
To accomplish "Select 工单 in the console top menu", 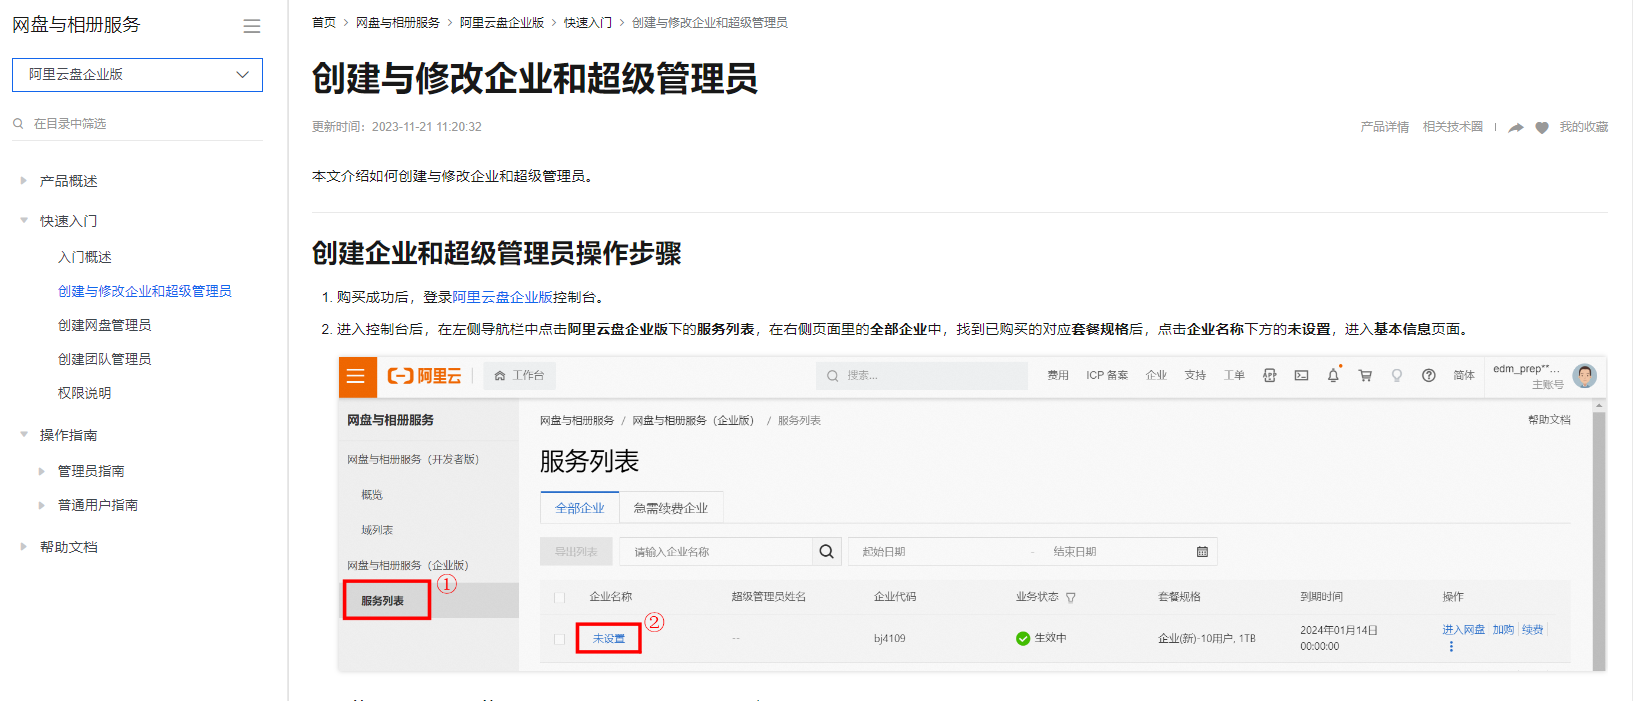I will [x=1234, y=376].
